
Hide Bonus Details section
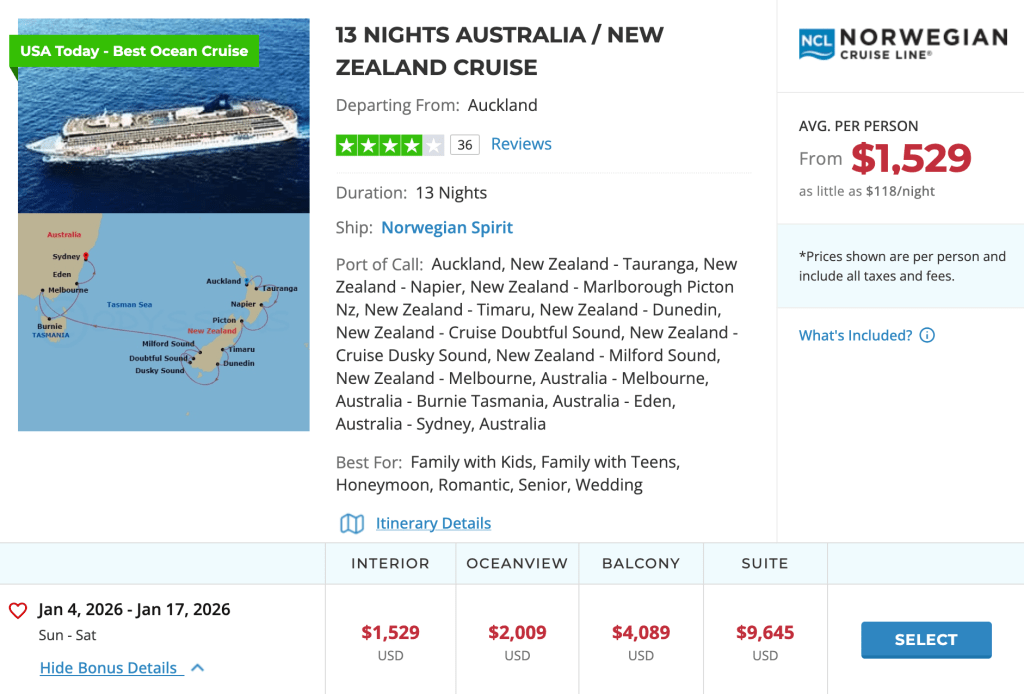[108, 668]
